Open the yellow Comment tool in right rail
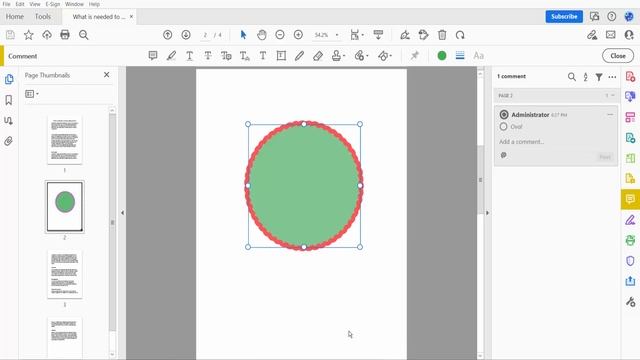Image resolution: width=640 pixels, height=360 pixels. click(x=630, y=199)
